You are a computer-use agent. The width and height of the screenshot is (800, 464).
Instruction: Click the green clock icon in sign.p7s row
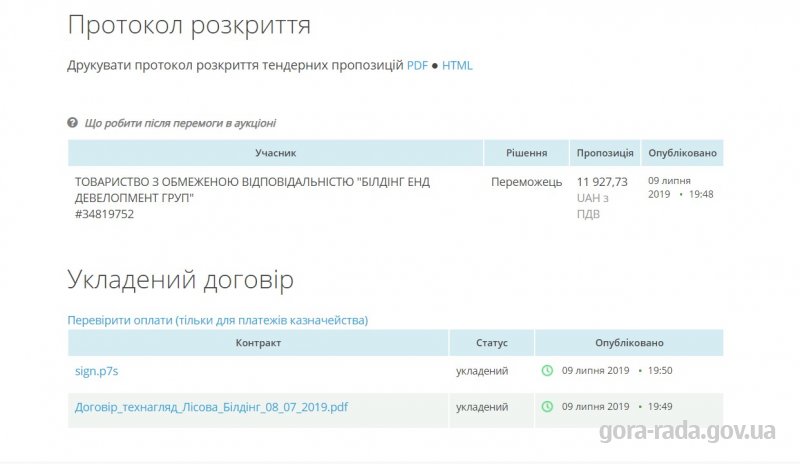pyautogui.click(x=547, y=371)
